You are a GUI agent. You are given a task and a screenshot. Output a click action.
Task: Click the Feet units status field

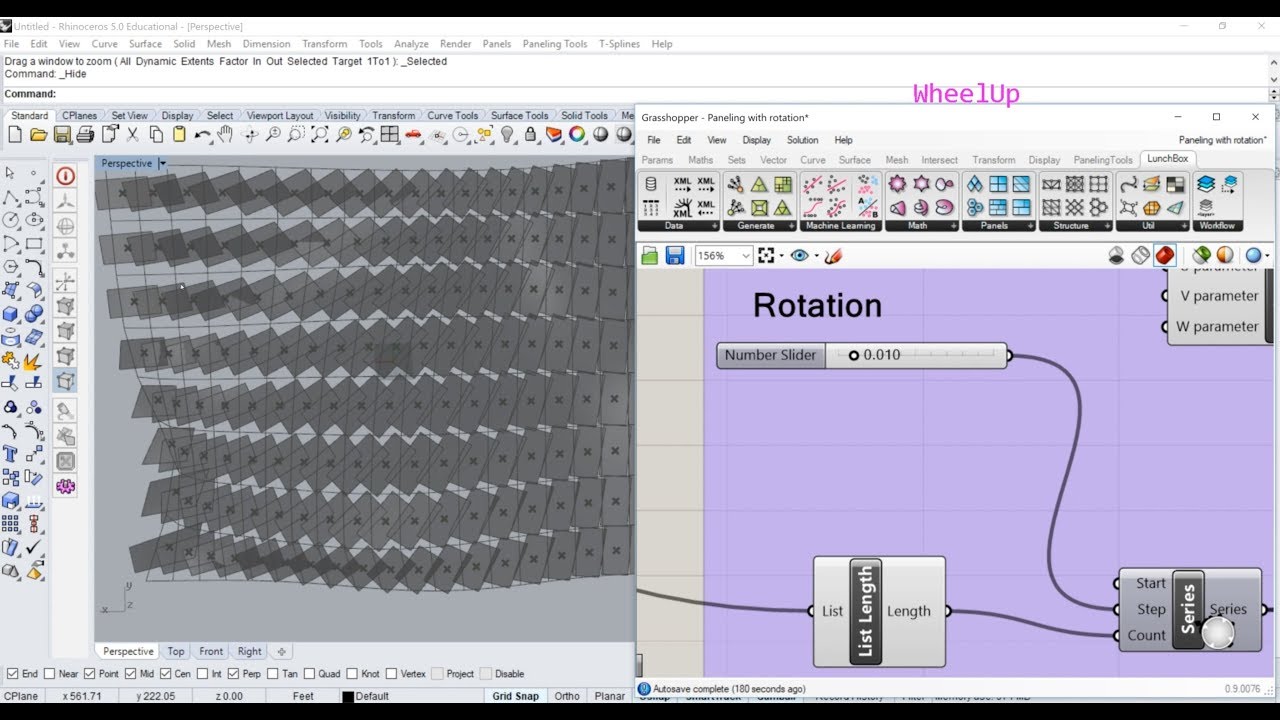click(303, 696)
